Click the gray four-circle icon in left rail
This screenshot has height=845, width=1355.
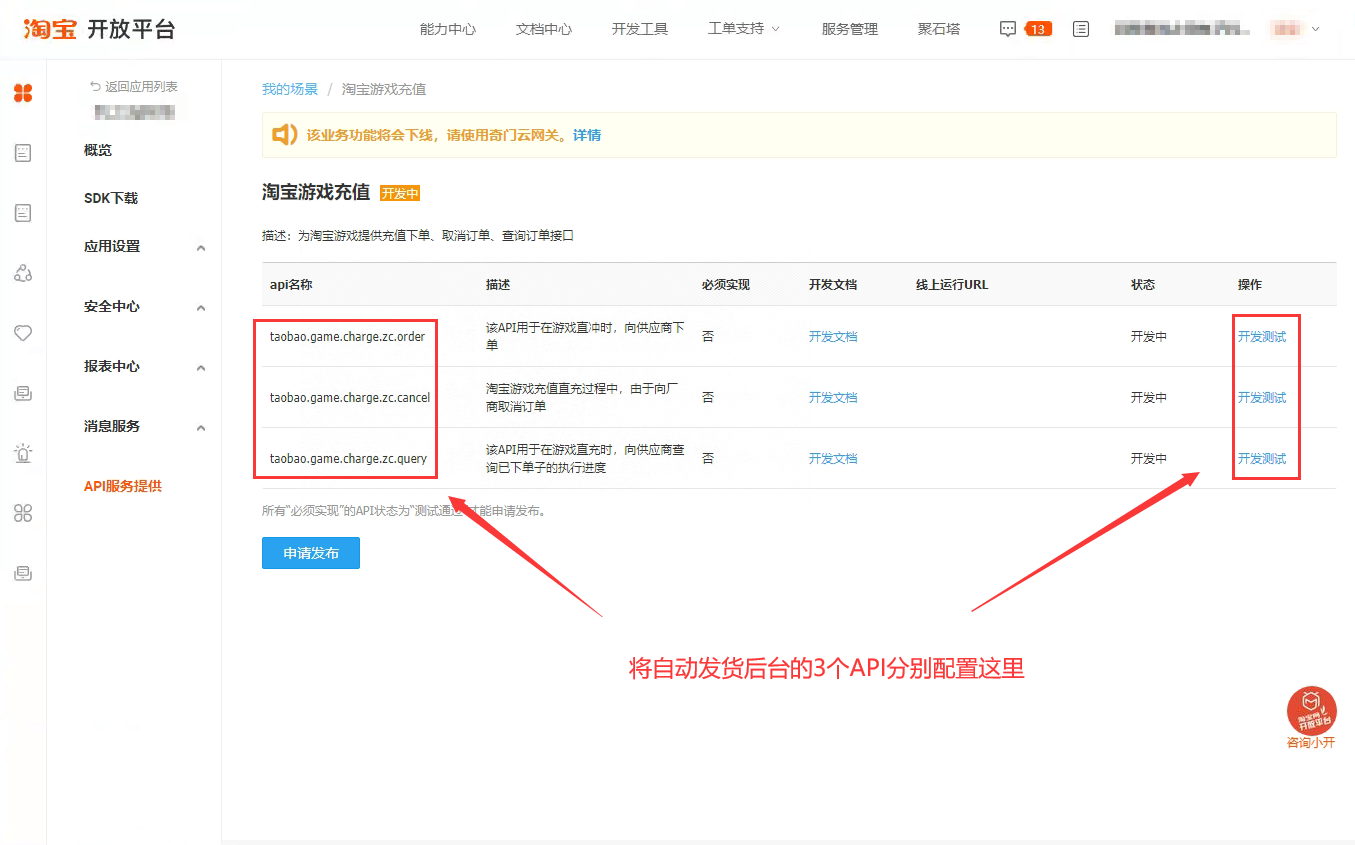23,513
